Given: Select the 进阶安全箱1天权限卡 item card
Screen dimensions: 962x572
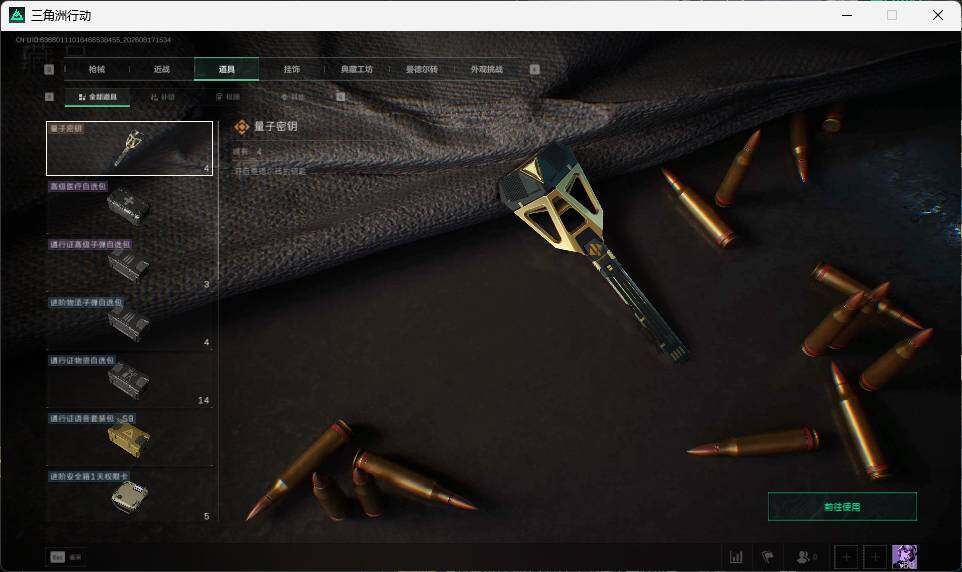Looking at the screenshot, I should [x=129, y=497].
